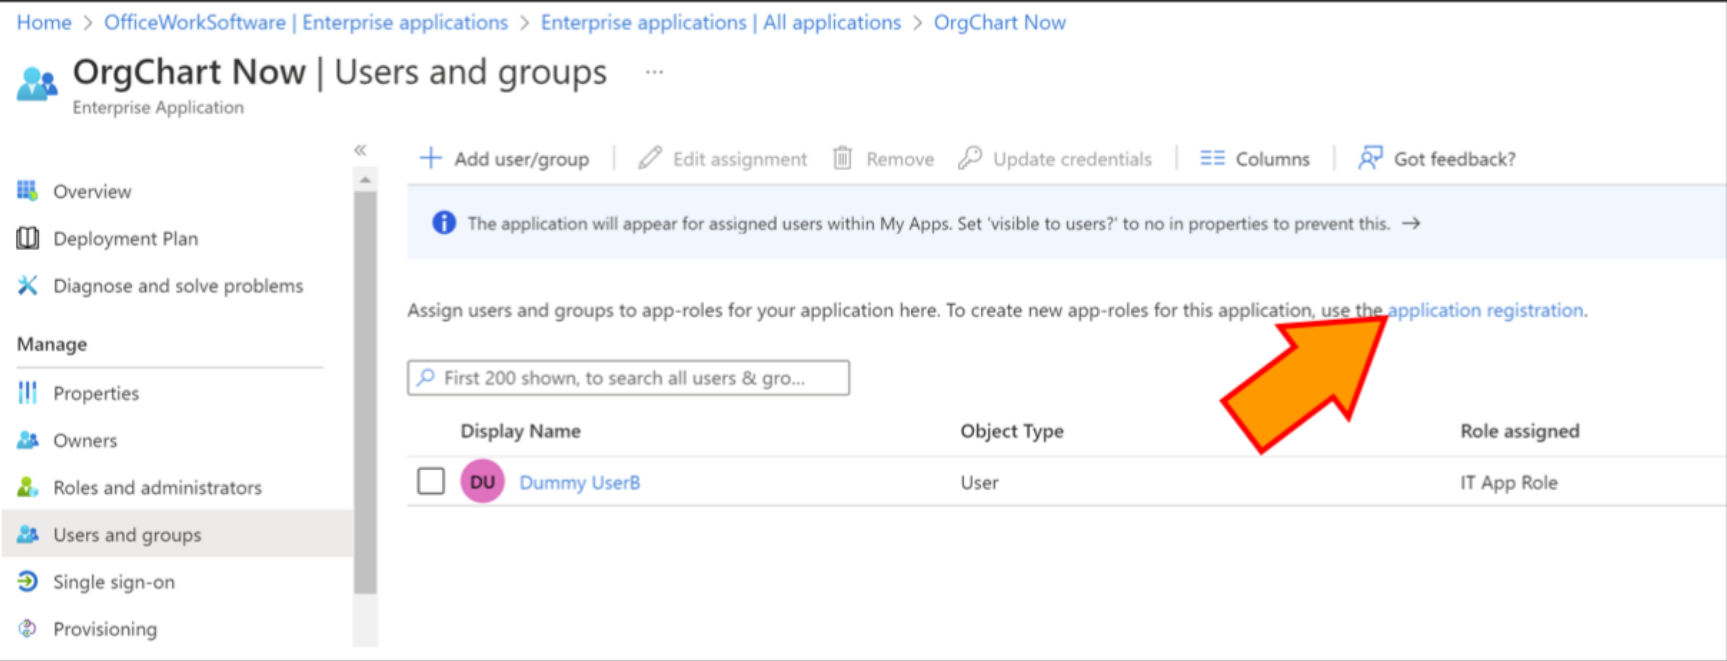Click the Owners people icon

click(28, 440)
